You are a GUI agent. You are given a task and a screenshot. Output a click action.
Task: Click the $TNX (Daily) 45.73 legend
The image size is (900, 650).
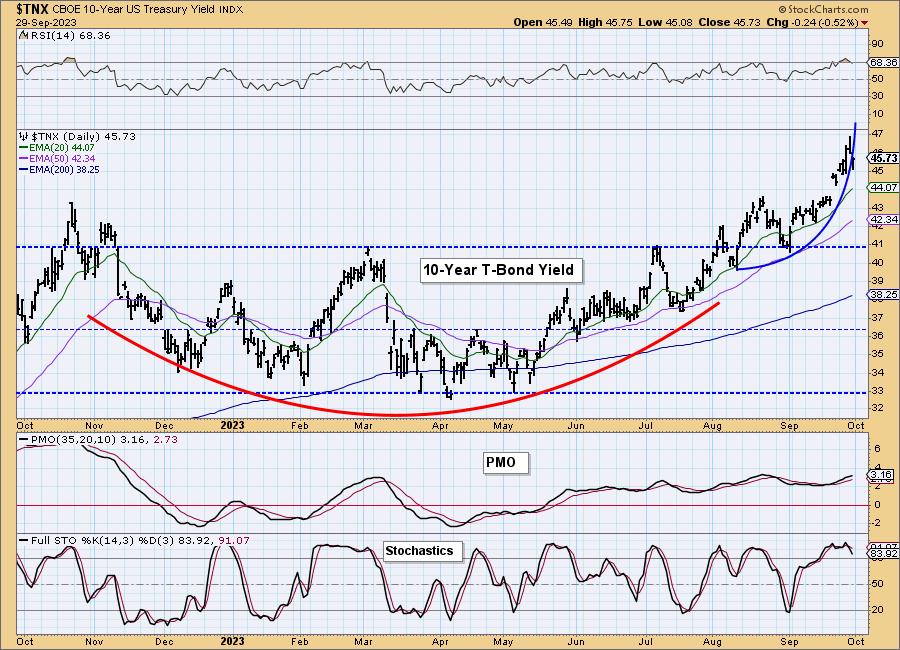coord(77,137)
